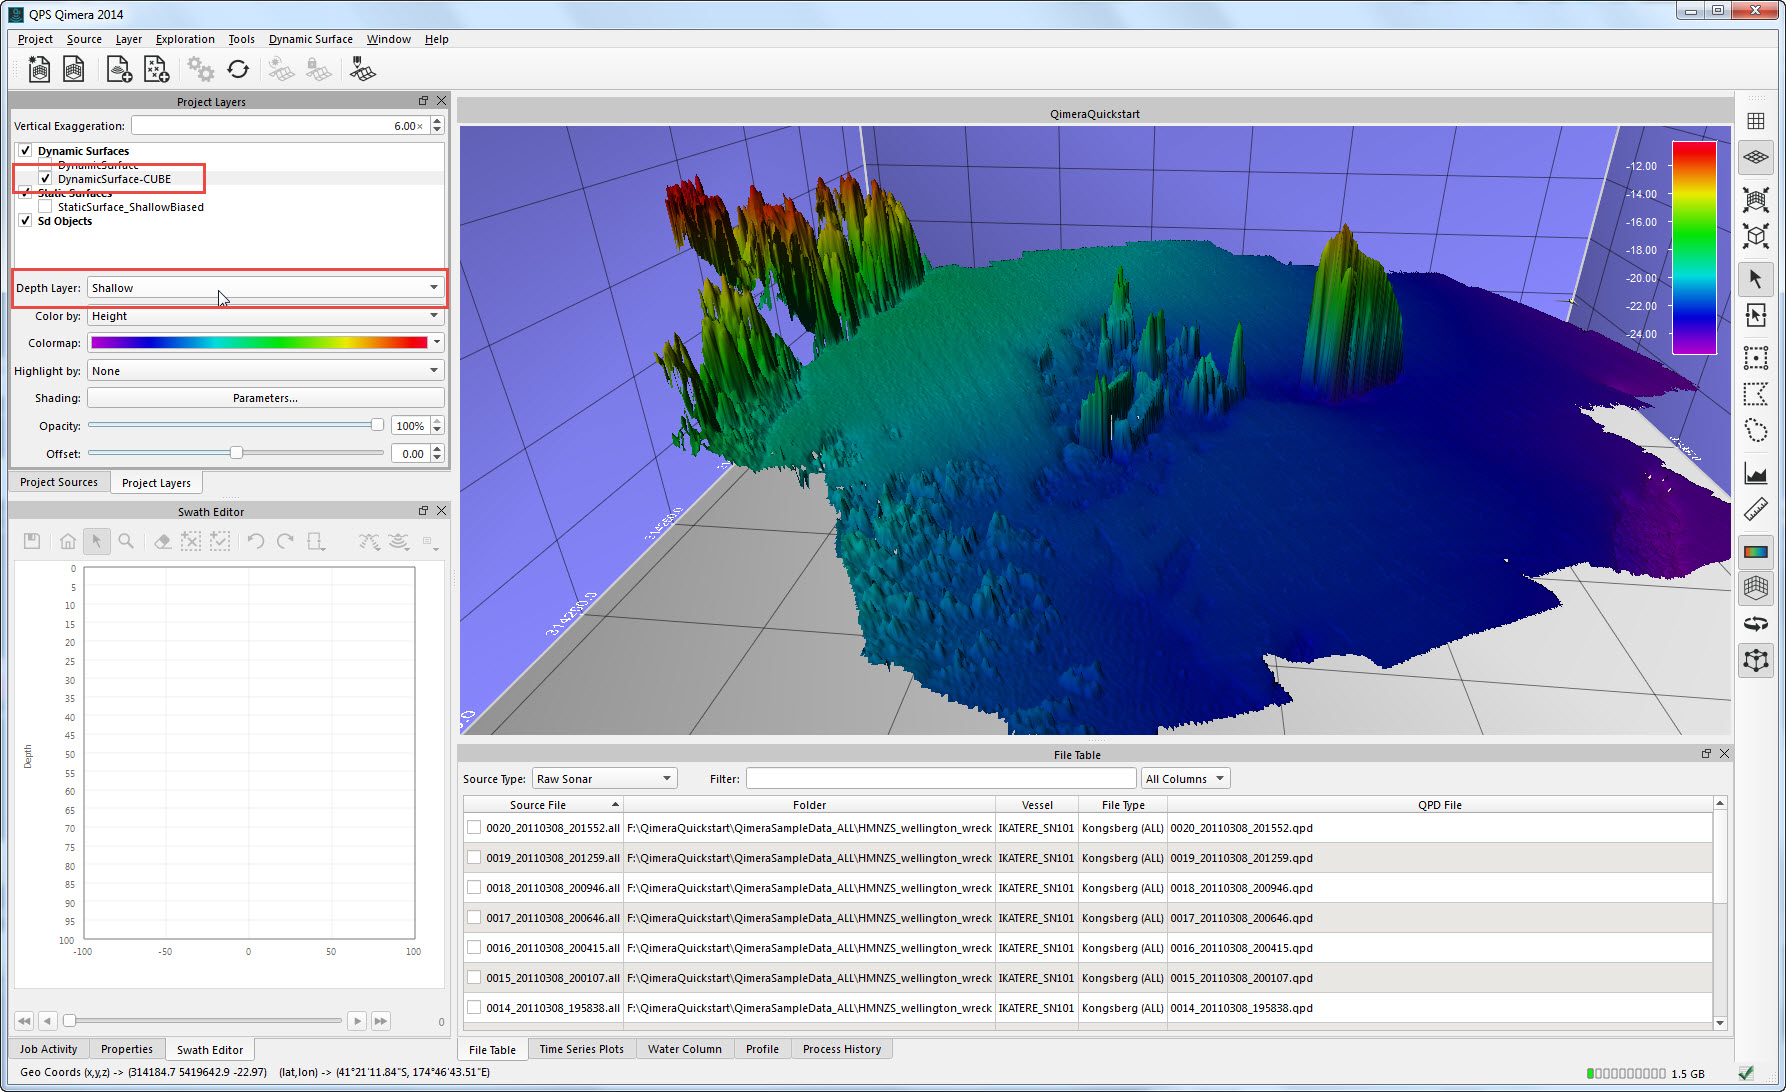Open the Highlight by dropdown

(x=265, y=371)
